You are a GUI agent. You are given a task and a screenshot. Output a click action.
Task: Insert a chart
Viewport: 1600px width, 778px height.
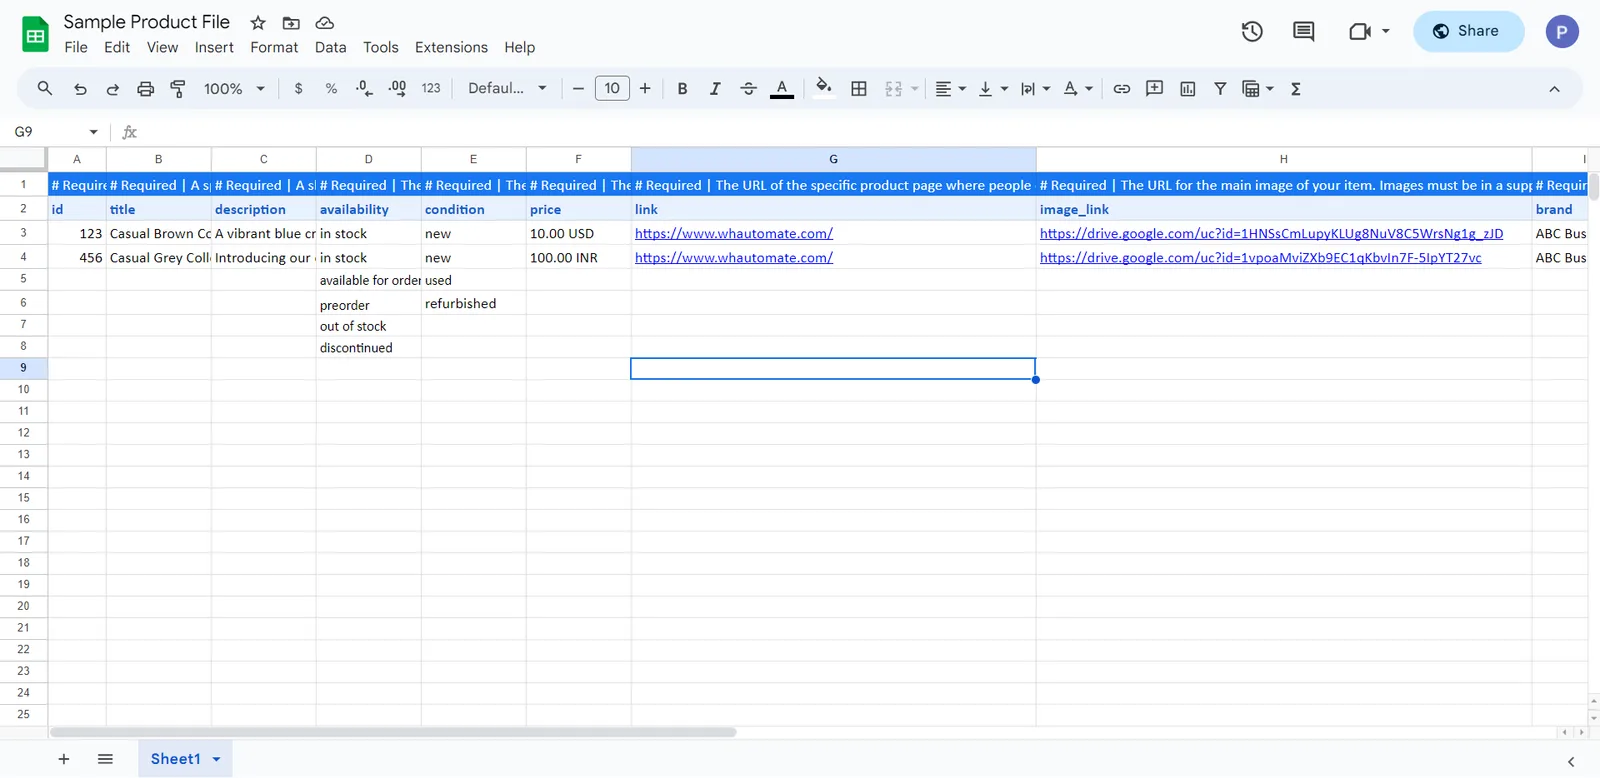coord(1188,88)
